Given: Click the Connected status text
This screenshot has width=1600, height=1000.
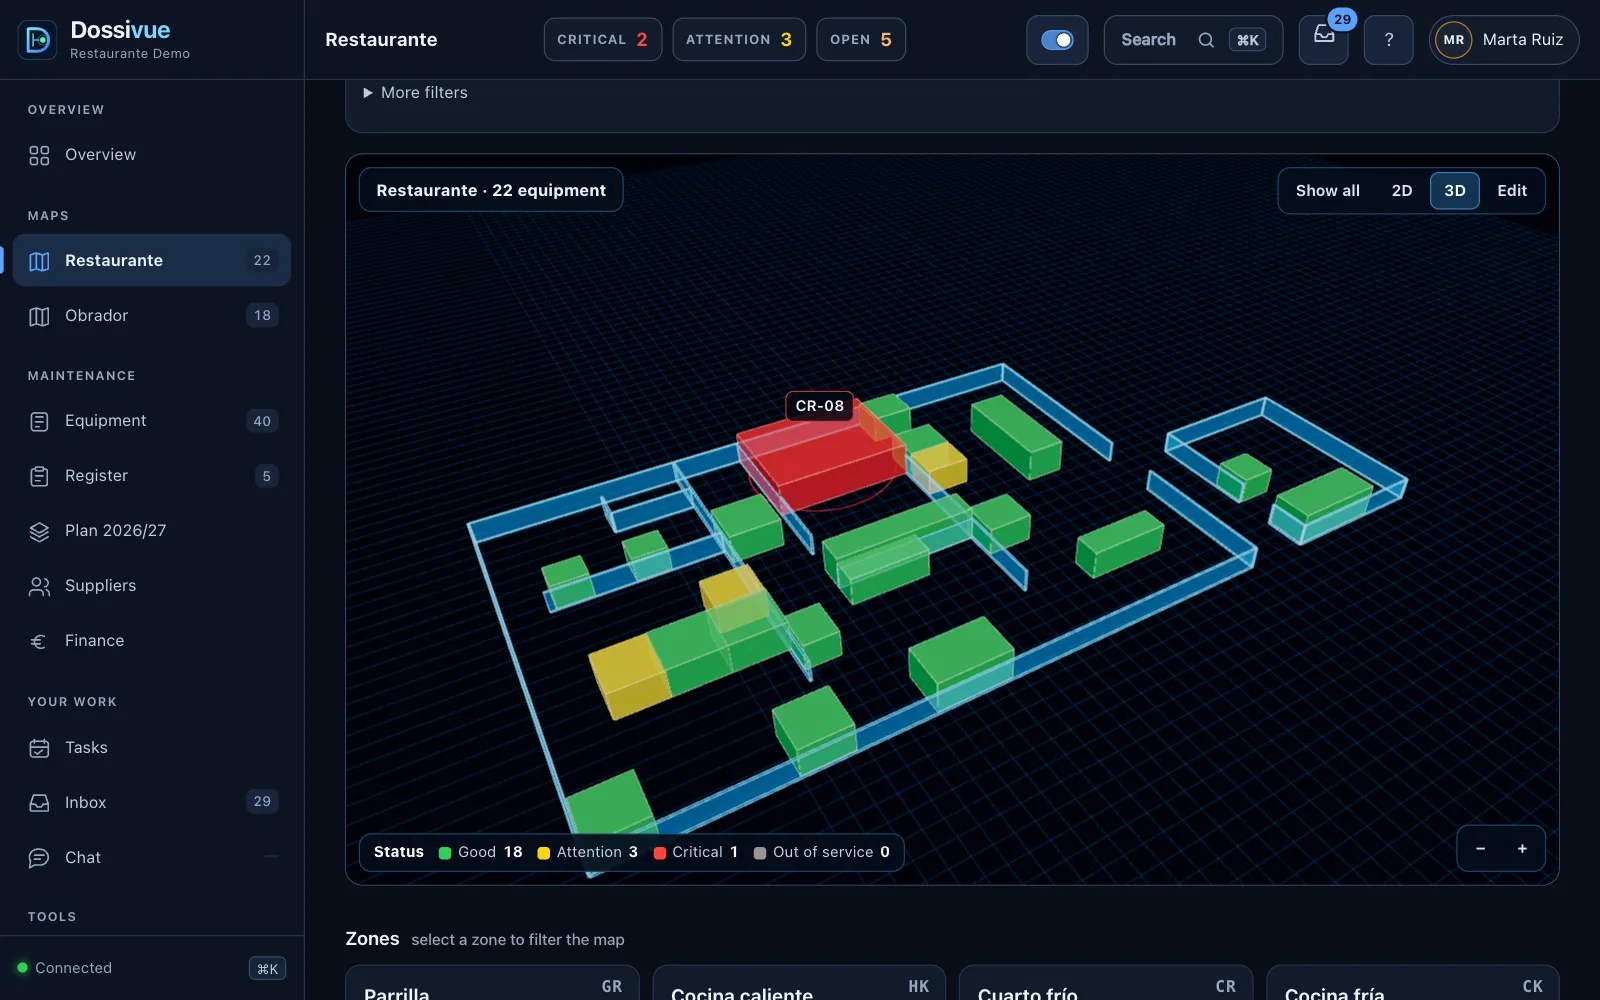Looking at the screenshot, I should 73,968.
